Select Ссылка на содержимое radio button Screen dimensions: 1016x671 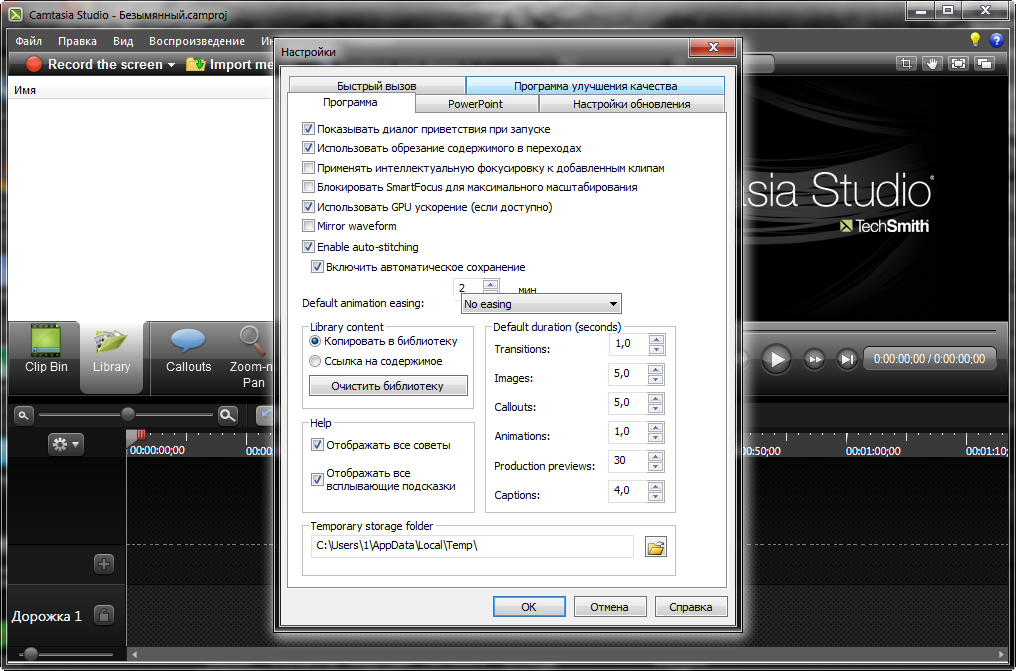(315, 361)
